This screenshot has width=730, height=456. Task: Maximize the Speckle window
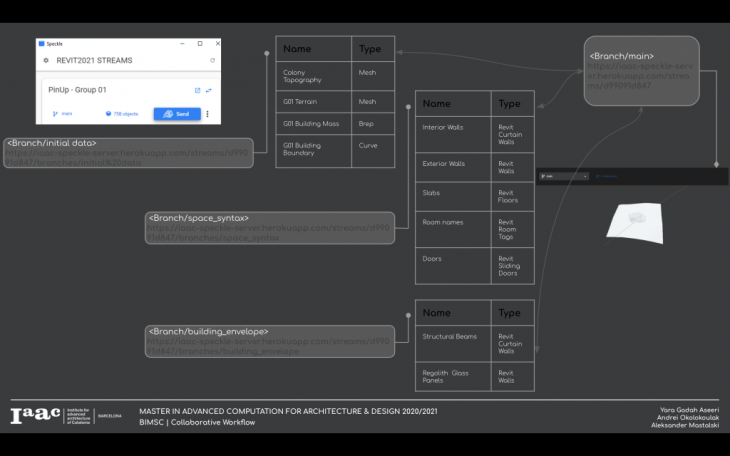coord(200,44)
